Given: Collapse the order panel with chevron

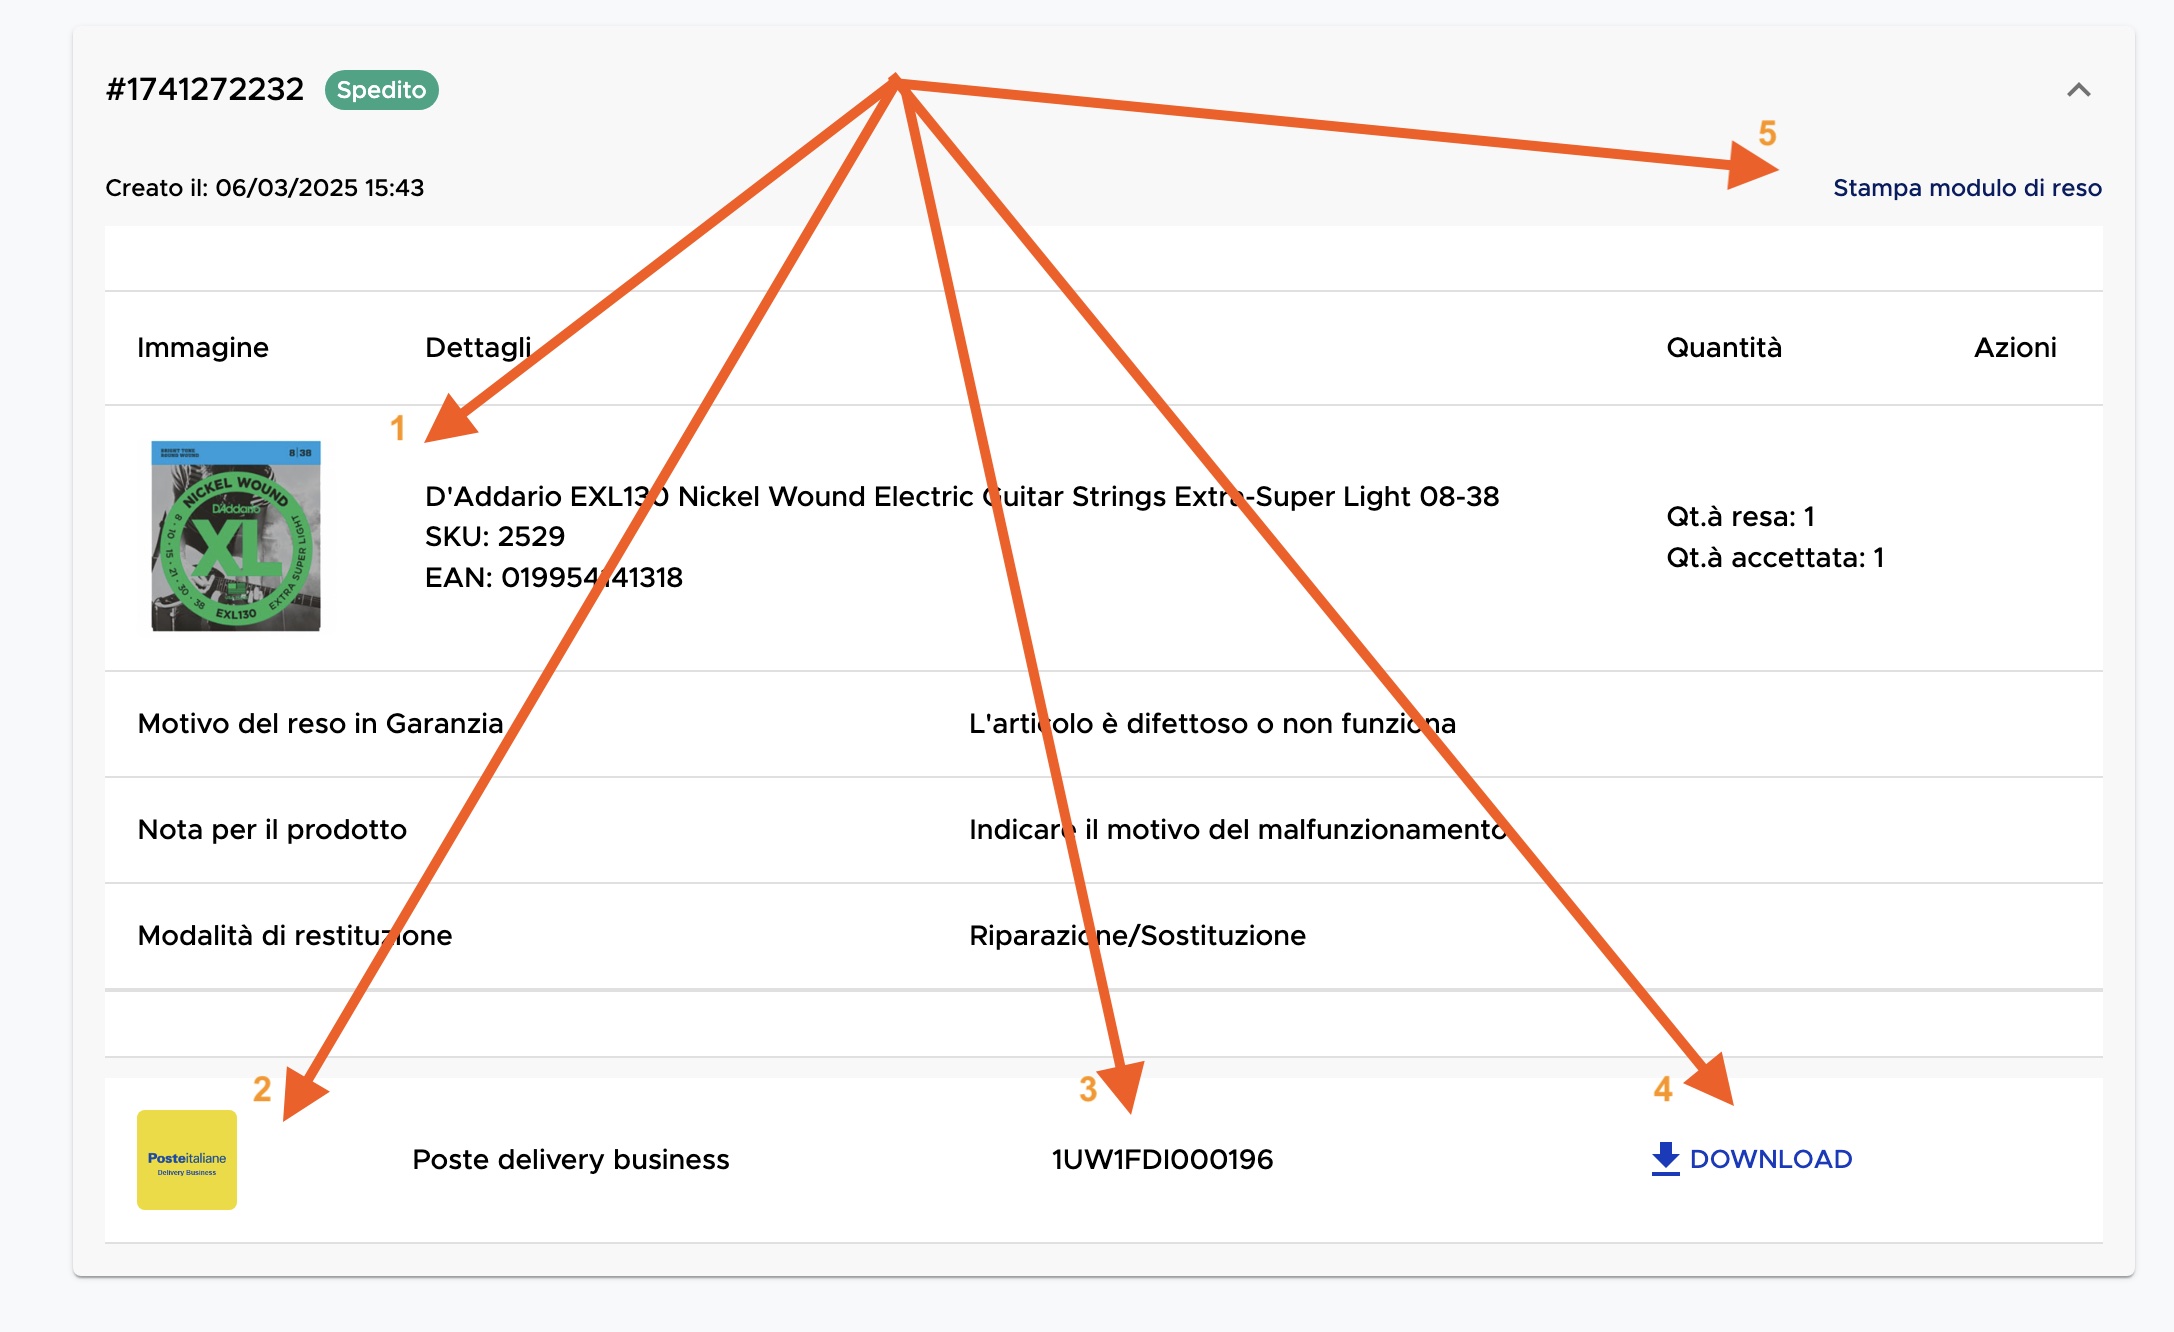Looking at the screenshot, I should point(2078,90).
